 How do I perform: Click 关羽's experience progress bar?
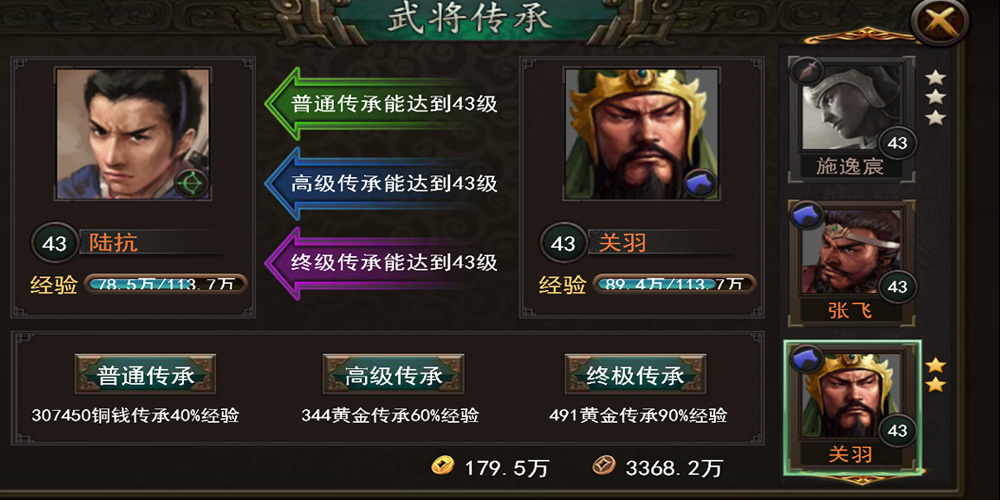click(x=674, y=284)
